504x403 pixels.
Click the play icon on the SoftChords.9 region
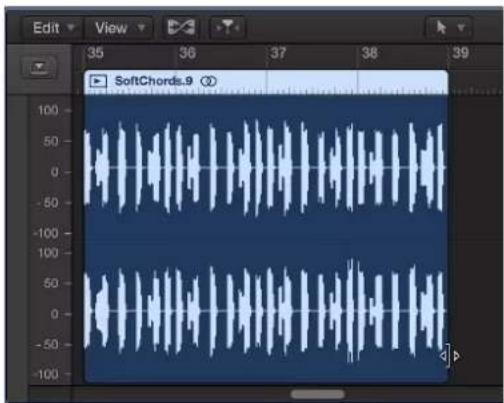pos(98,81)
